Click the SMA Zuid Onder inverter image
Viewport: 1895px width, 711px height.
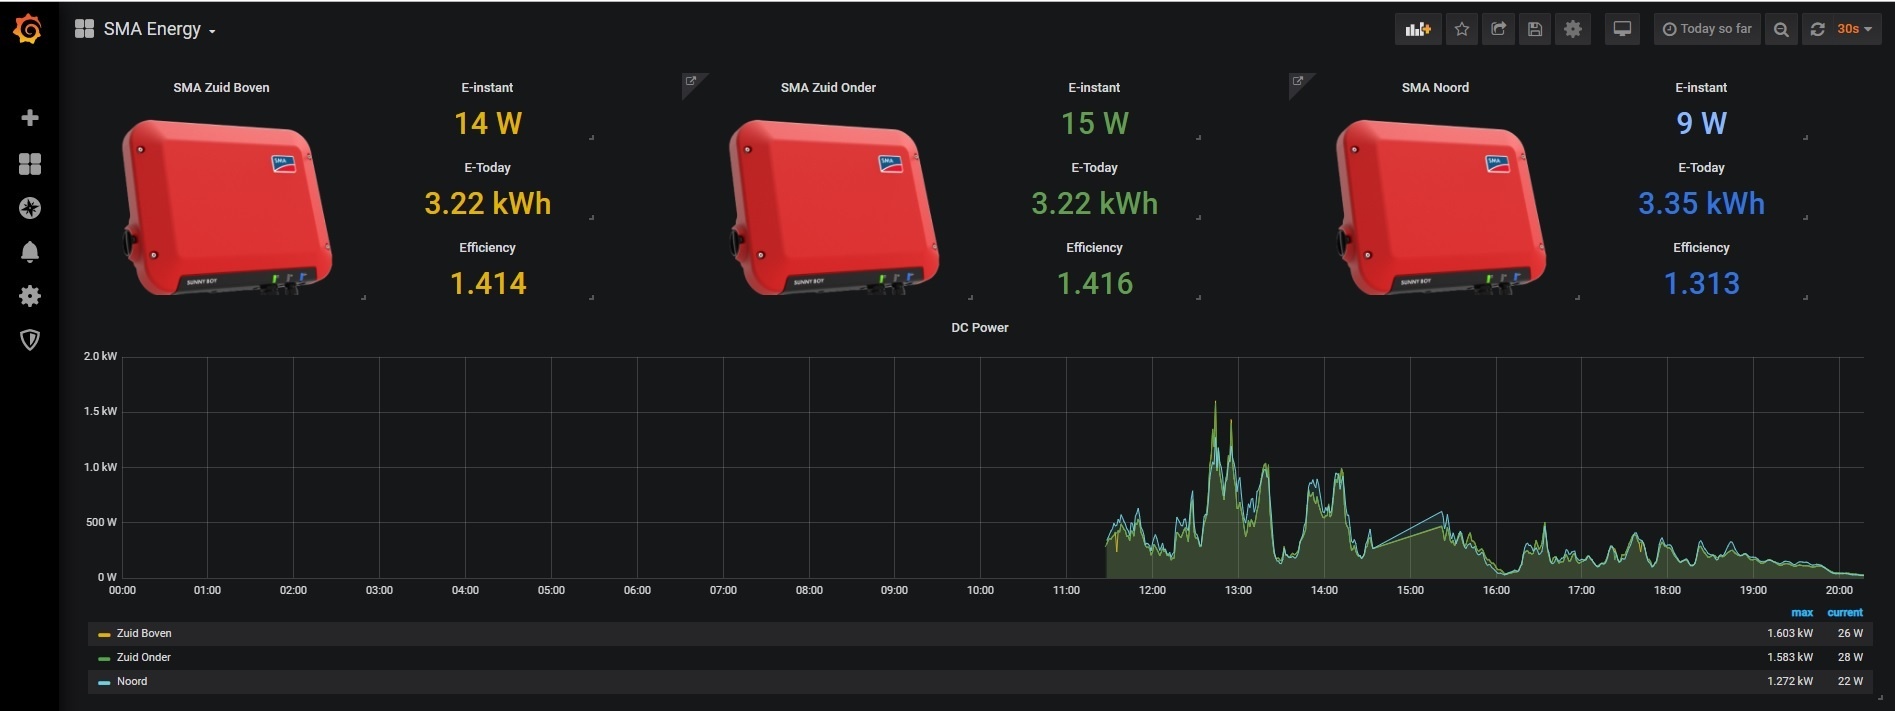(834, 207)
